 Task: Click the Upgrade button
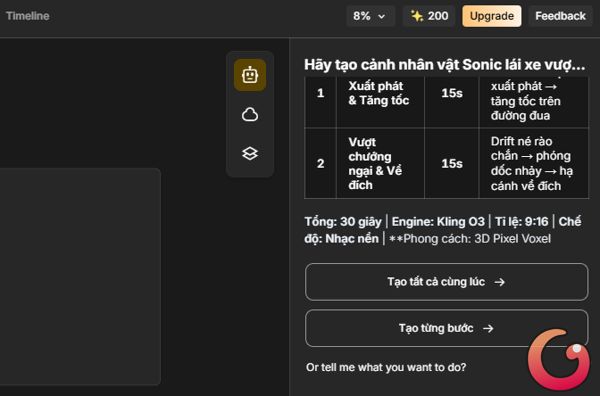[x=492, y=16]
